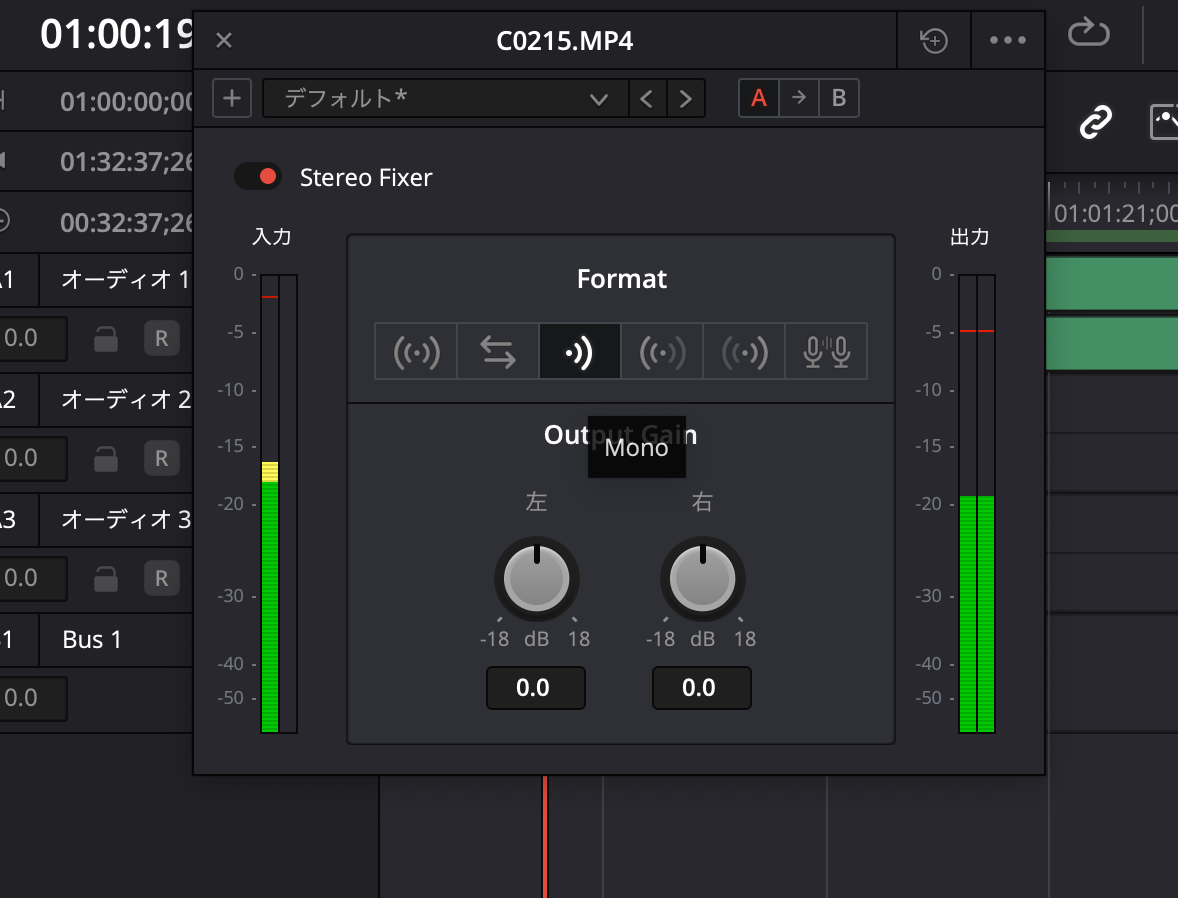
Task: Disable the Stereo Fixer toggle switch
Action: (258, 177)
